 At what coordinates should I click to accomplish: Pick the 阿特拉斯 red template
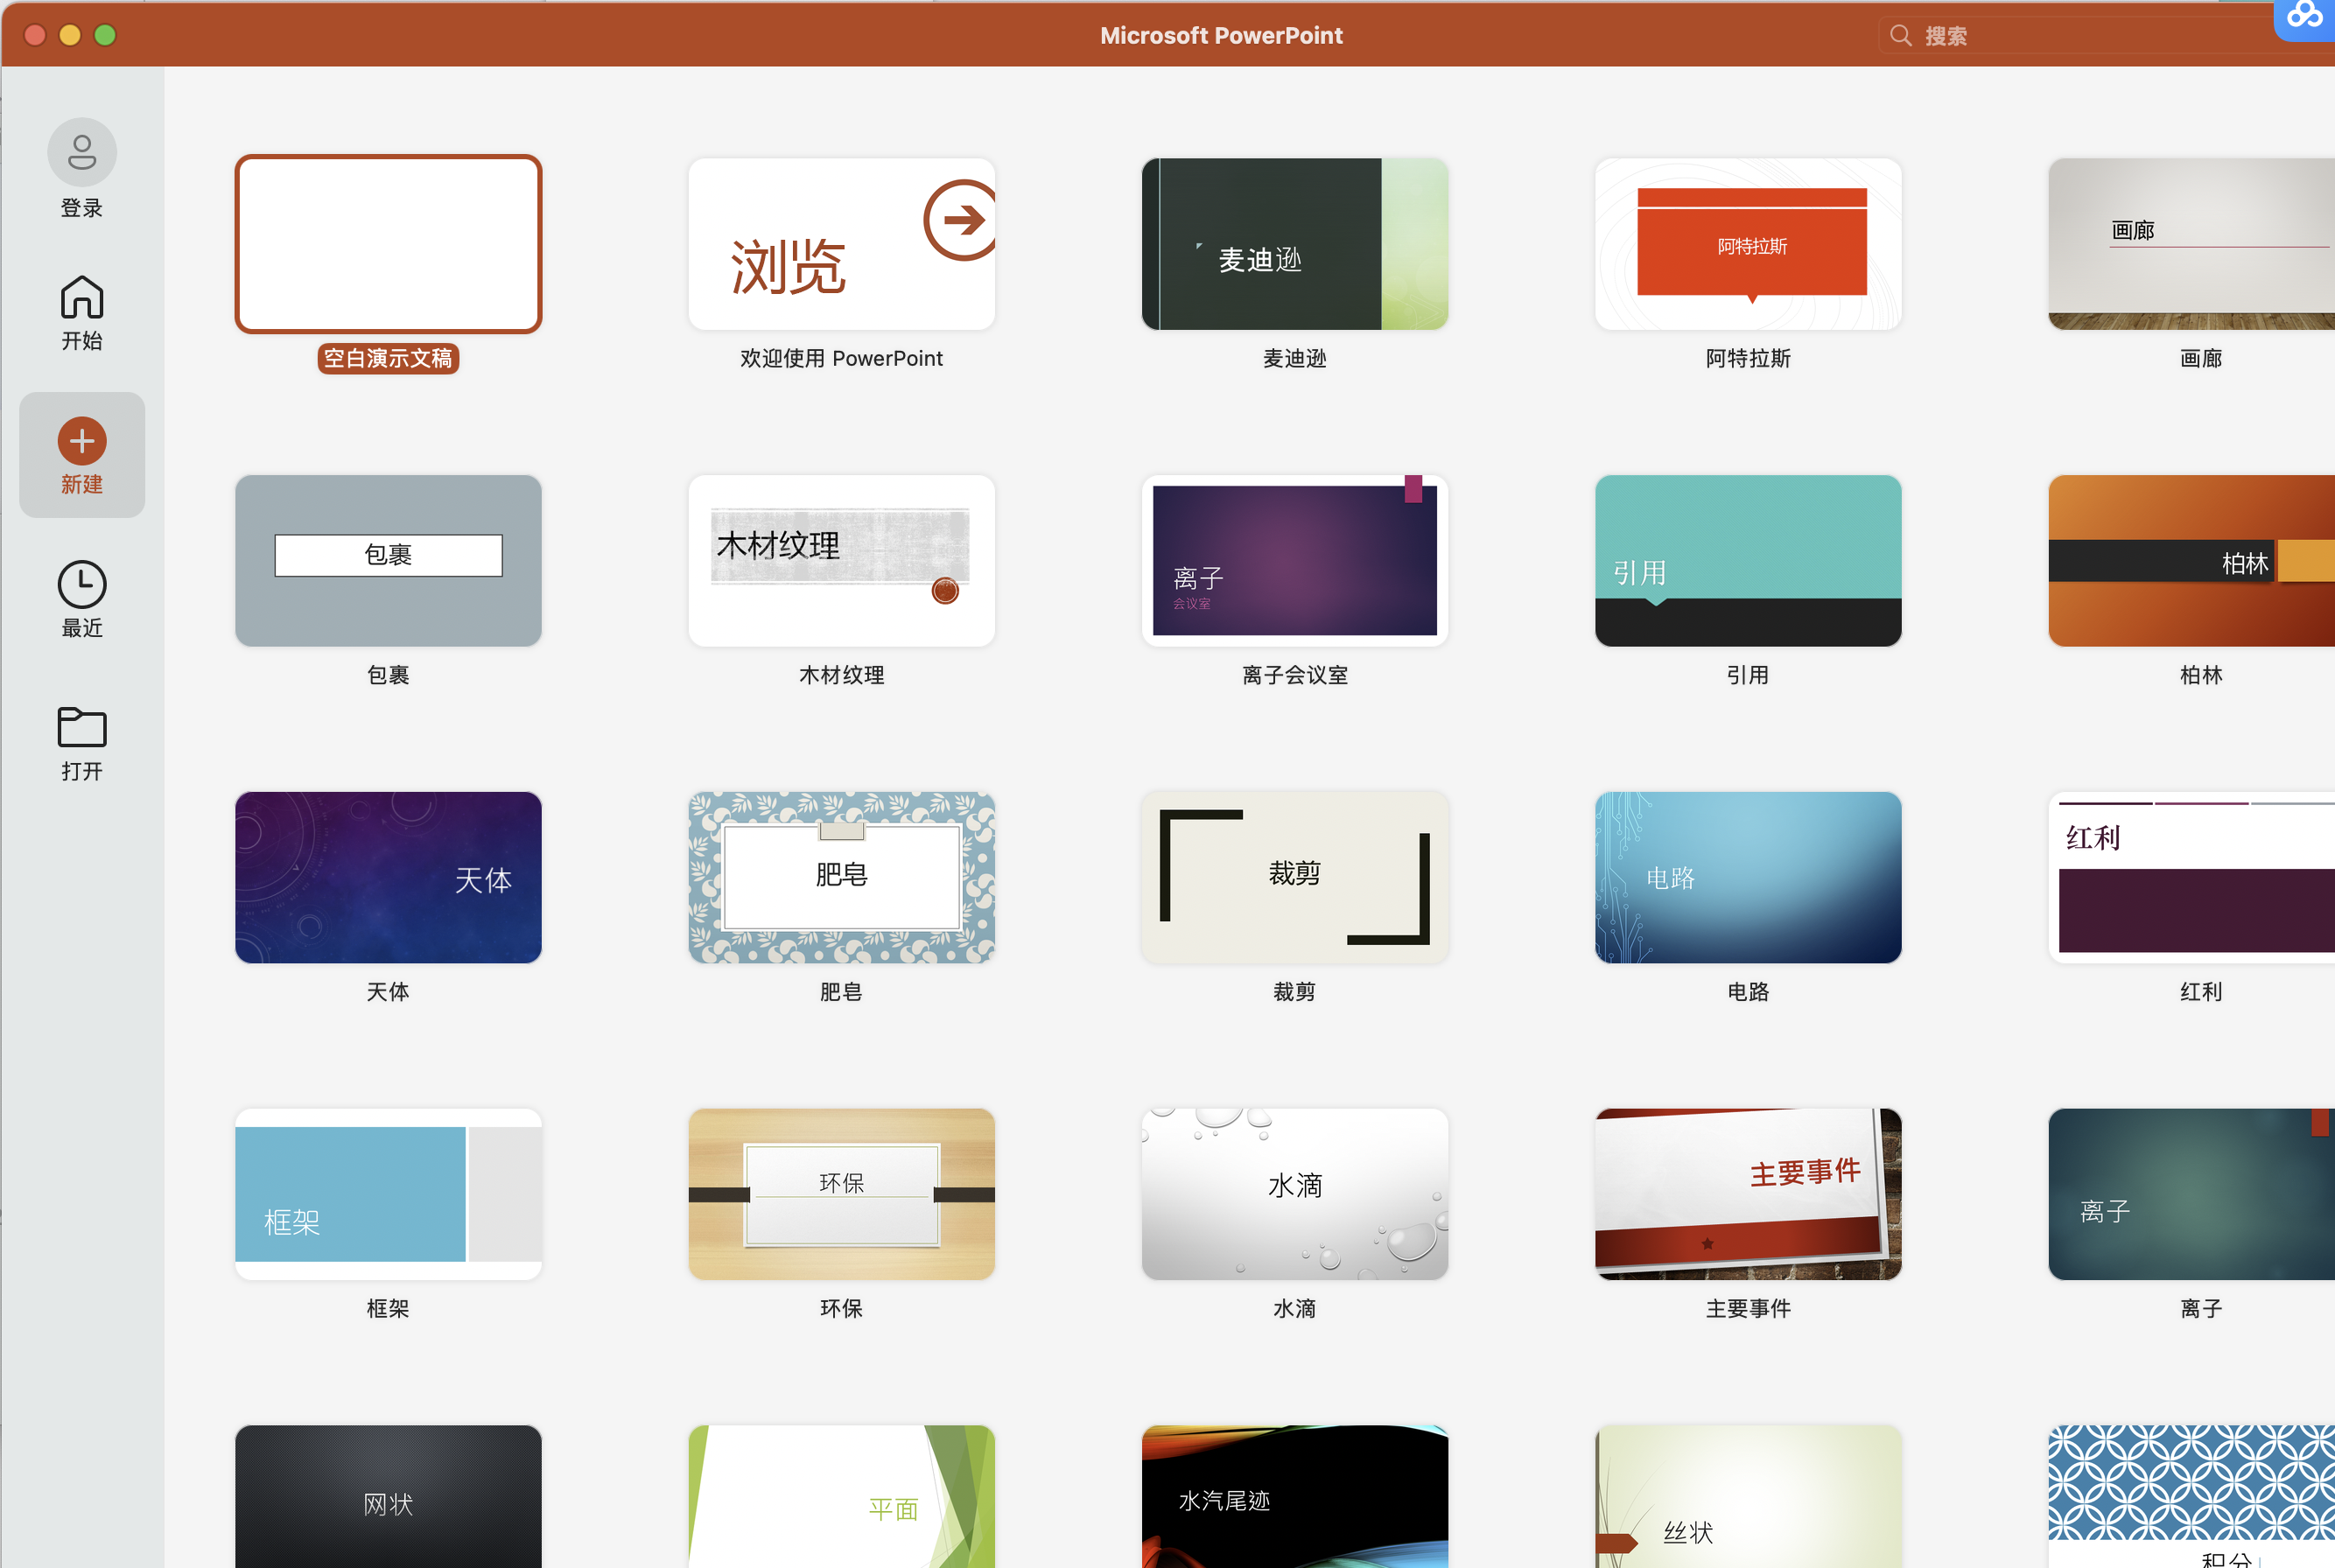click(1747, 244)
